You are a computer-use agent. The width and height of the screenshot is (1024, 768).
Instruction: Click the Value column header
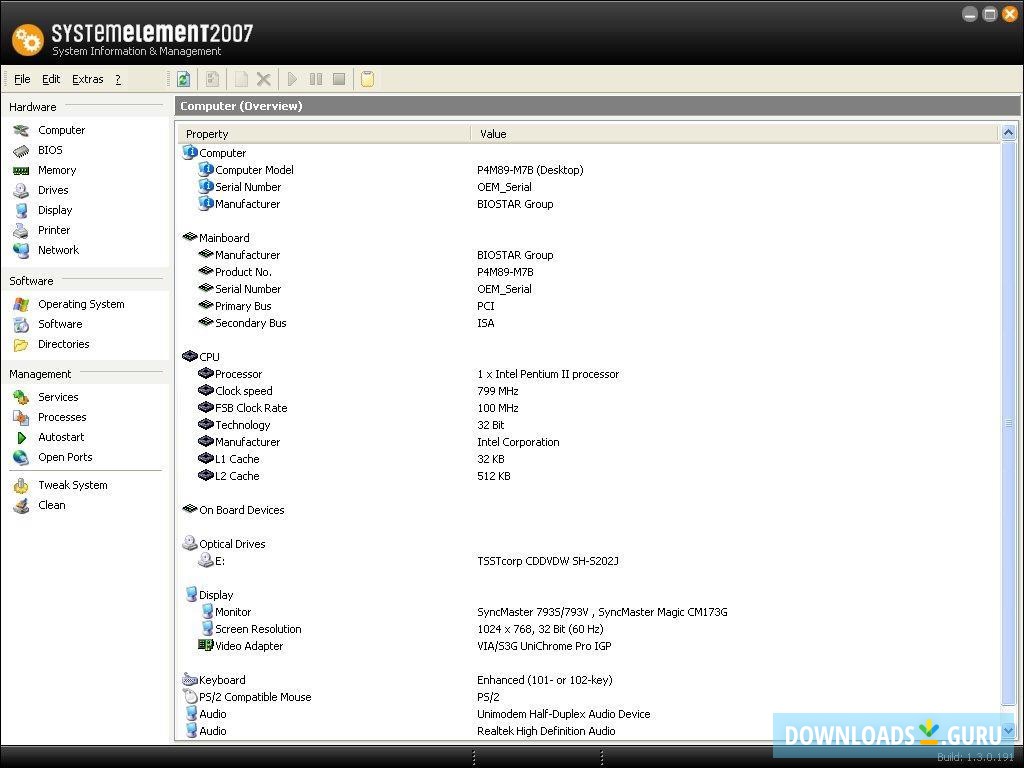[x=735, y=134]
